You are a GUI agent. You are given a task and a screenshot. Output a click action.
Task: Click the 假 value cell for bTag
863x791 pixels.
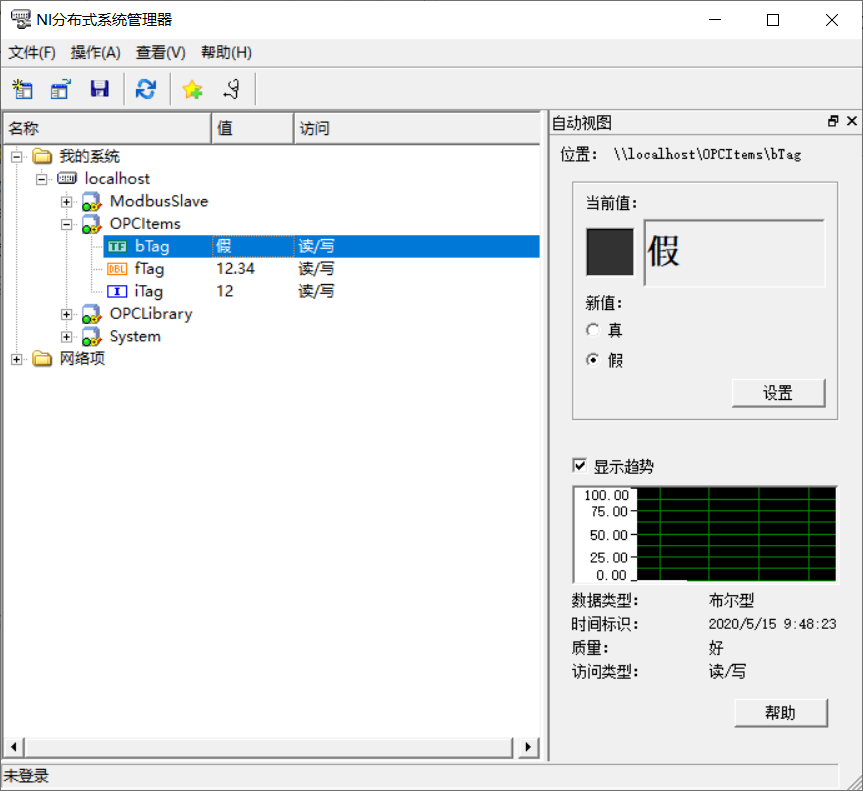(253, 246)
